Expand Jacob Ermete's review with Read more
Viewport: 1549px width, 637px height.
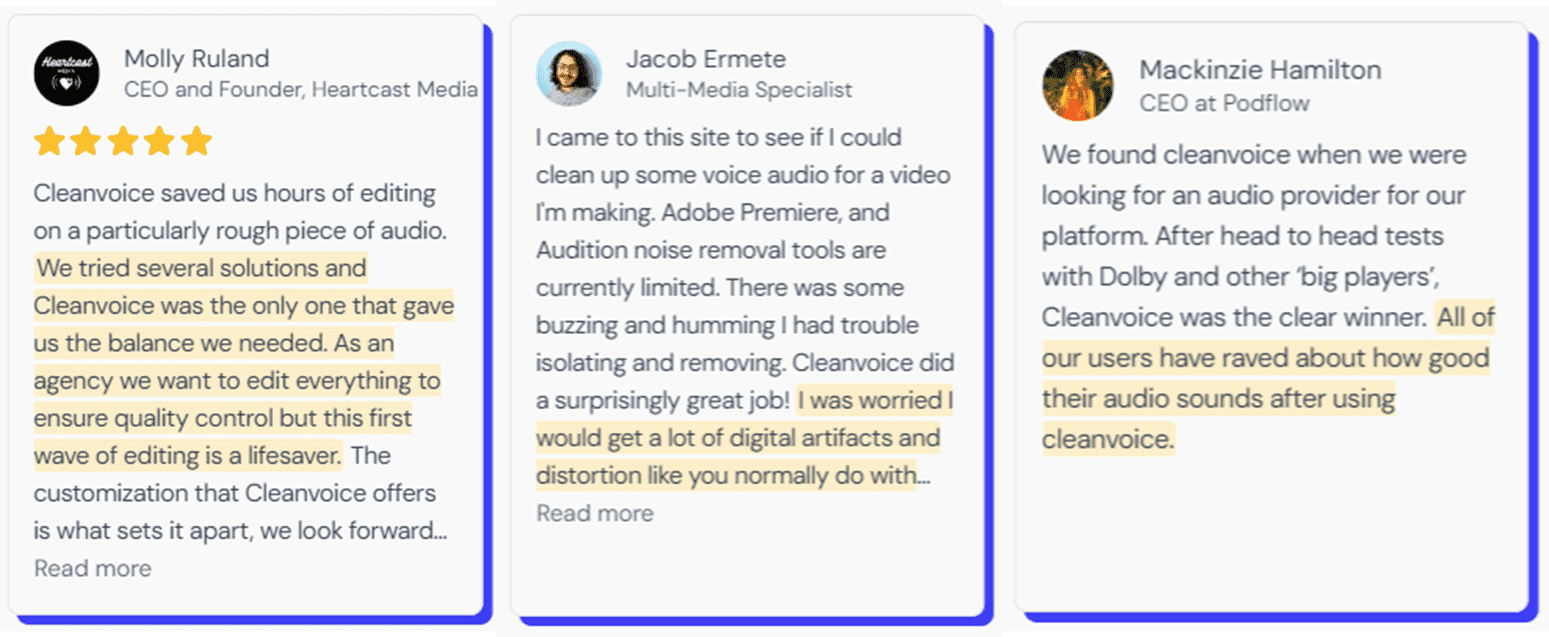click(x=595, y=514)
